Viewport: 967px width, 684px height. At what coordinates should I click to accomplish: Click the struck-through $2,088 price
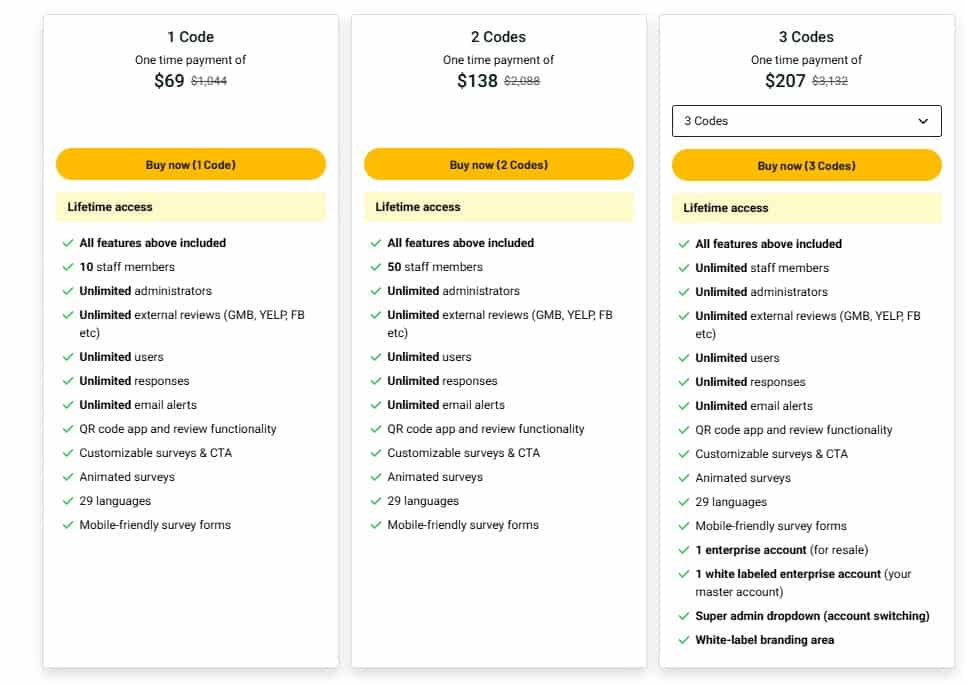click(522, 81)
